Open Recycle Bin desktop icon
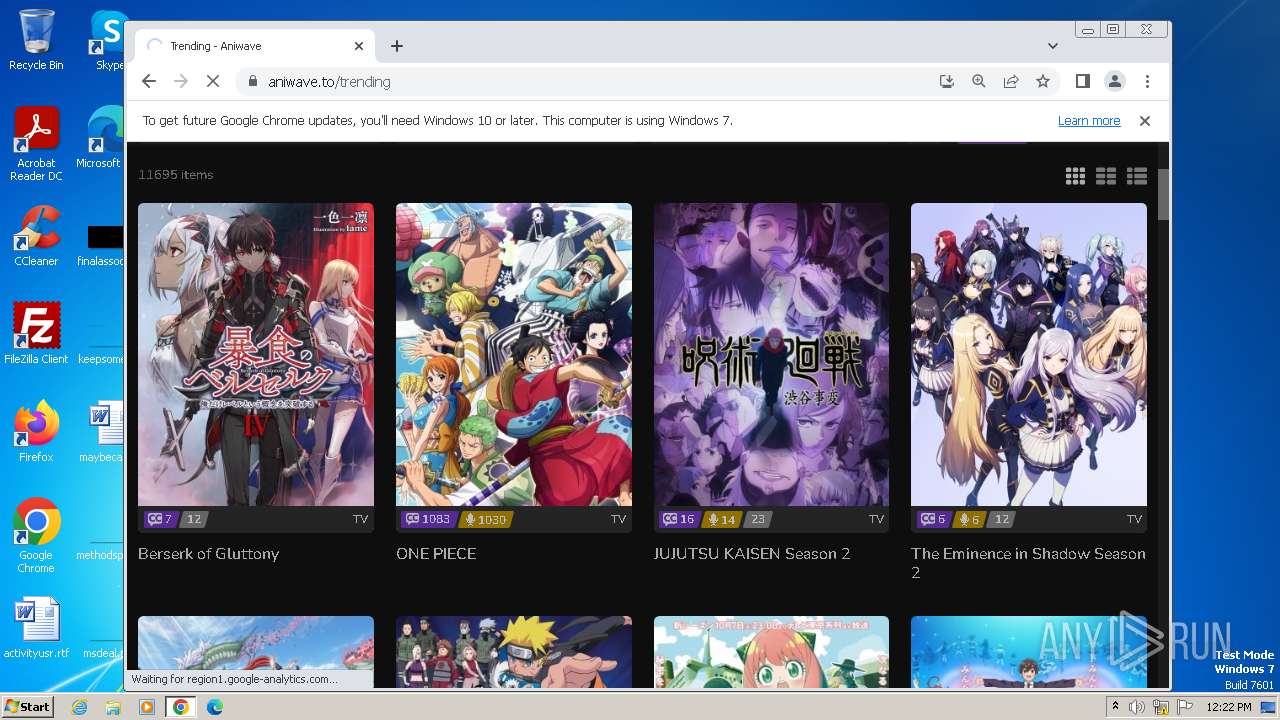Viewport: 1280px width, 720px height. coord(36,40)
